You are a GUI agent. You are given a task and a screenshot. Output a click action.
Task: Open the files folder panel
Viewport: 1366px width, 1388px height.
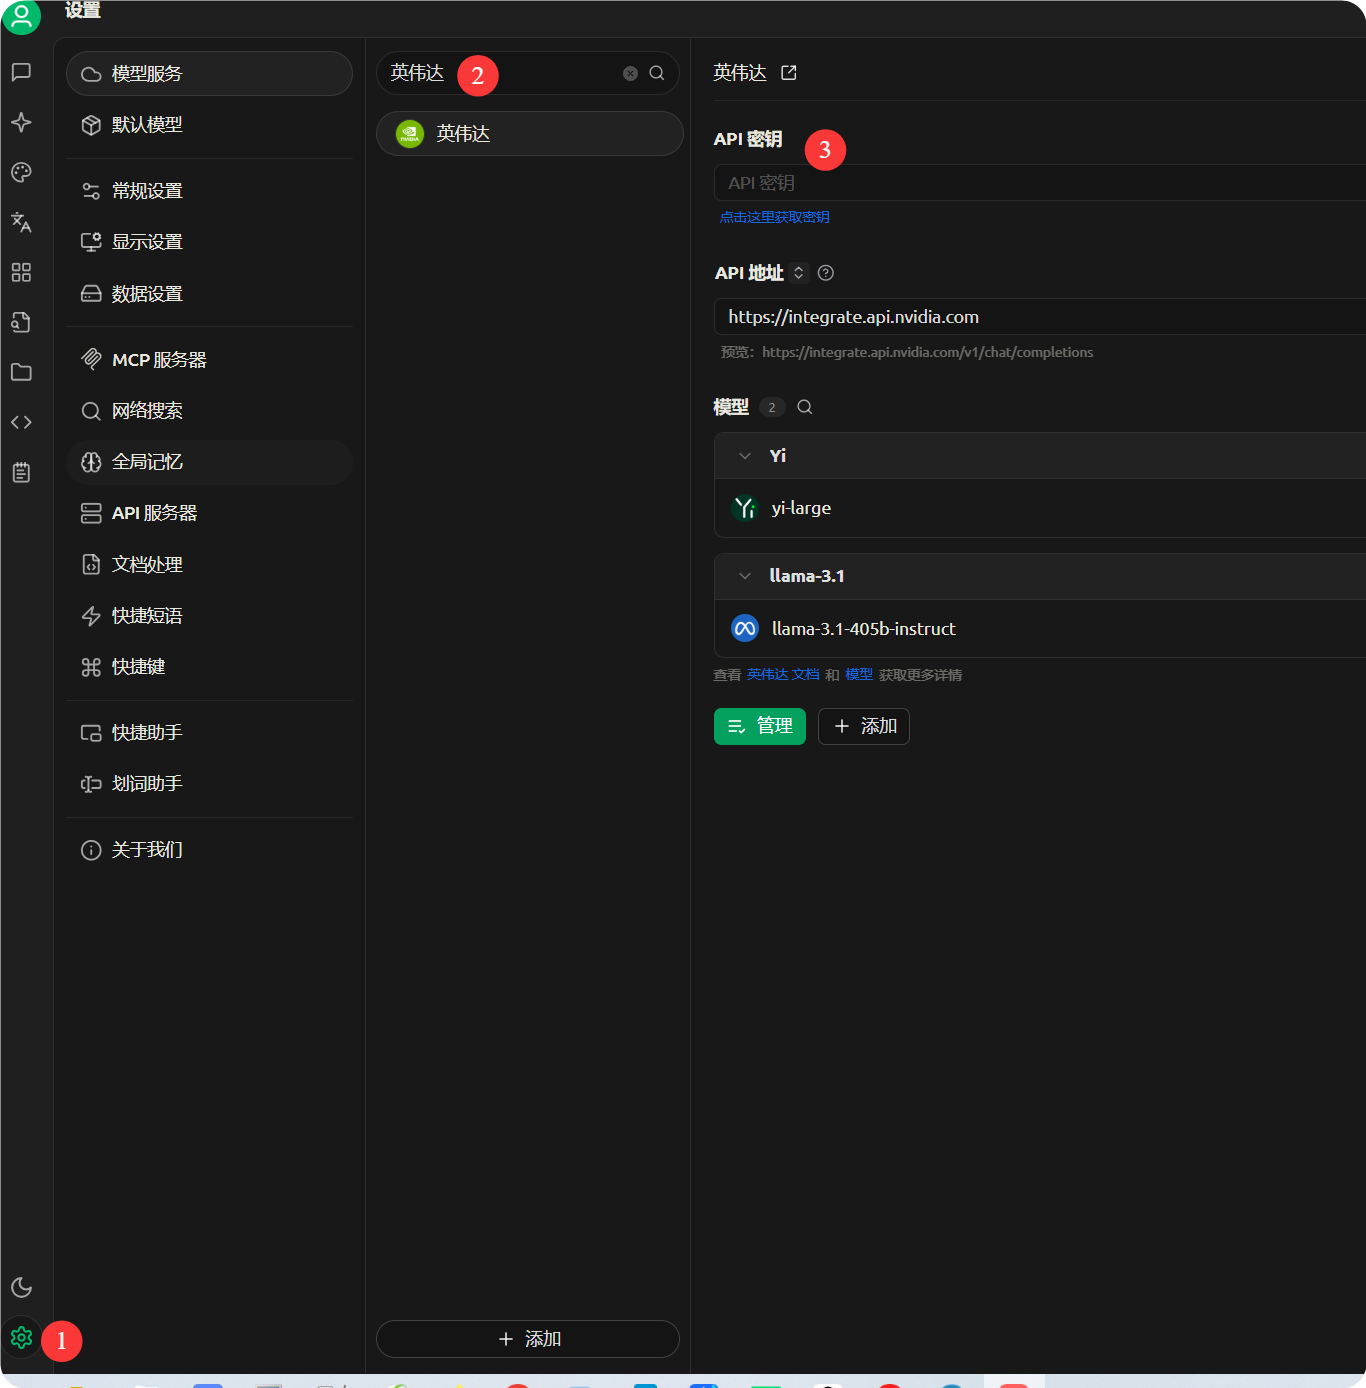21,372
